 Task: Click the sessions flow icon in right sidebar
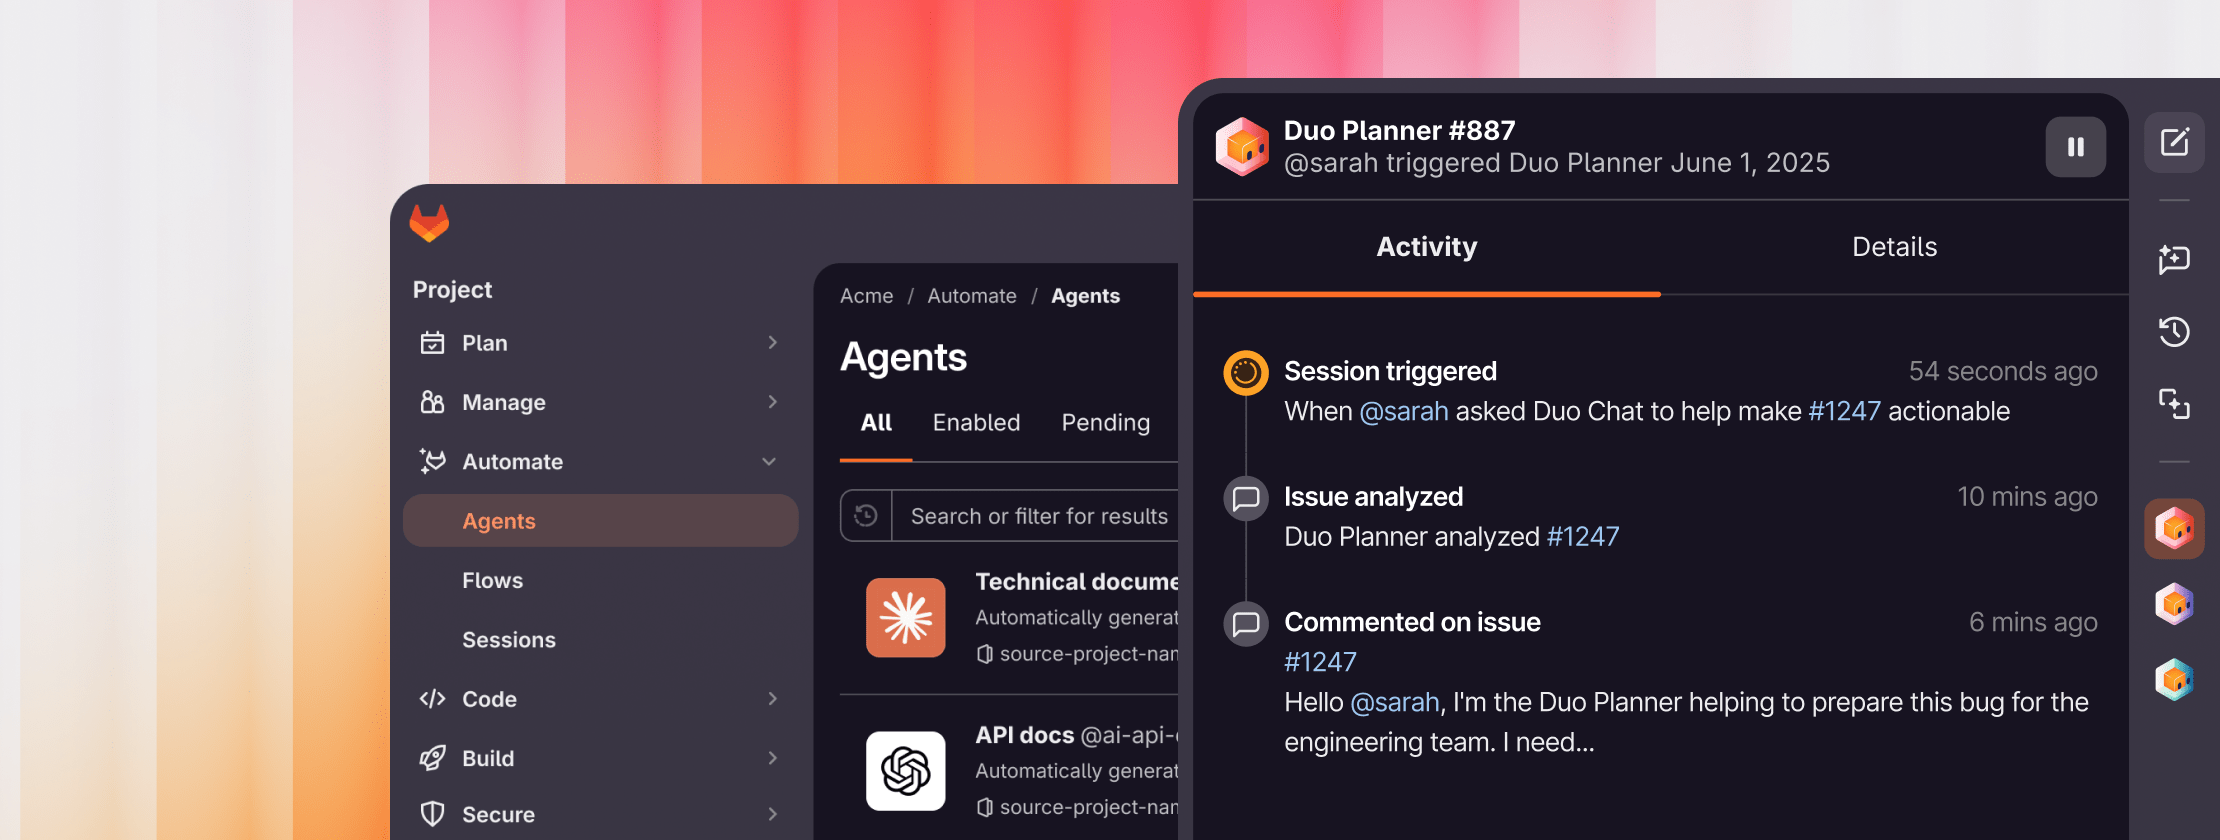coord(2174,403)
